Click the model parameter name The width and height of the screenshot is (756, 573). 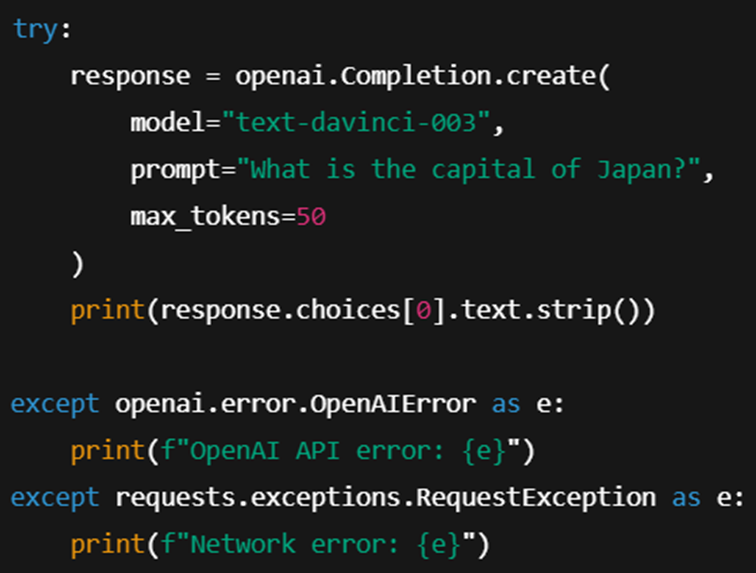(167, 122)
